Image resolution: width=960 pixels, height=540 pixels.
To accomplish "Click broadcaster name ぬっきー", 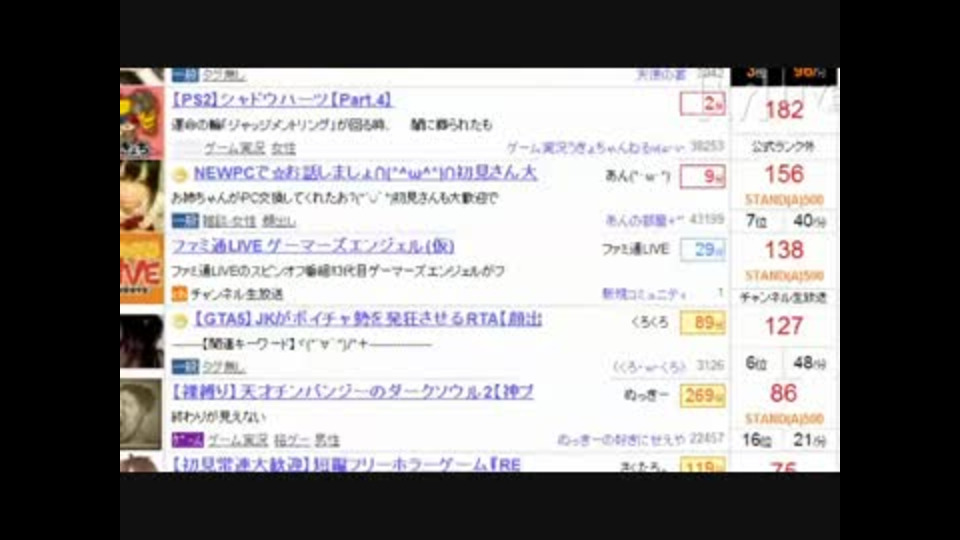I will (x=647, y=396).
